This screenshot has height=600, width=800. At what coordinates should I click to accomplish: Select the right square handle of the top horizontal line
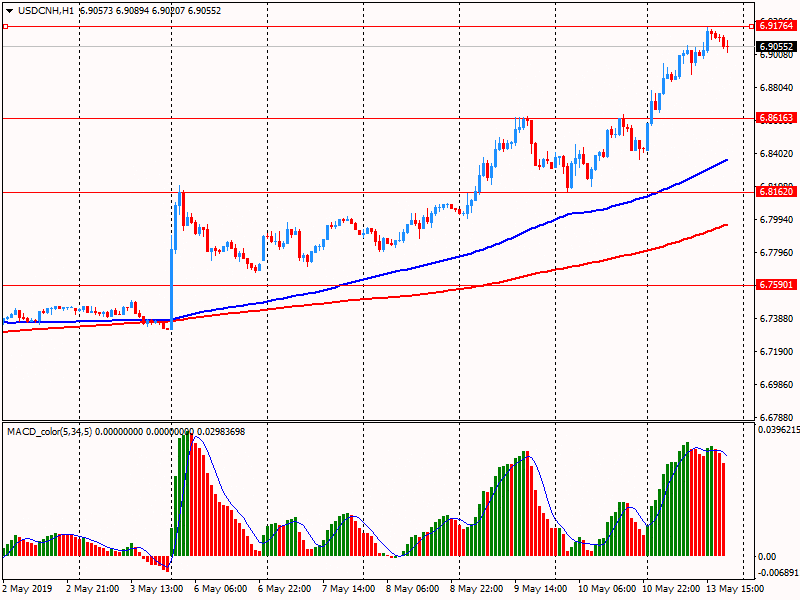752,27
